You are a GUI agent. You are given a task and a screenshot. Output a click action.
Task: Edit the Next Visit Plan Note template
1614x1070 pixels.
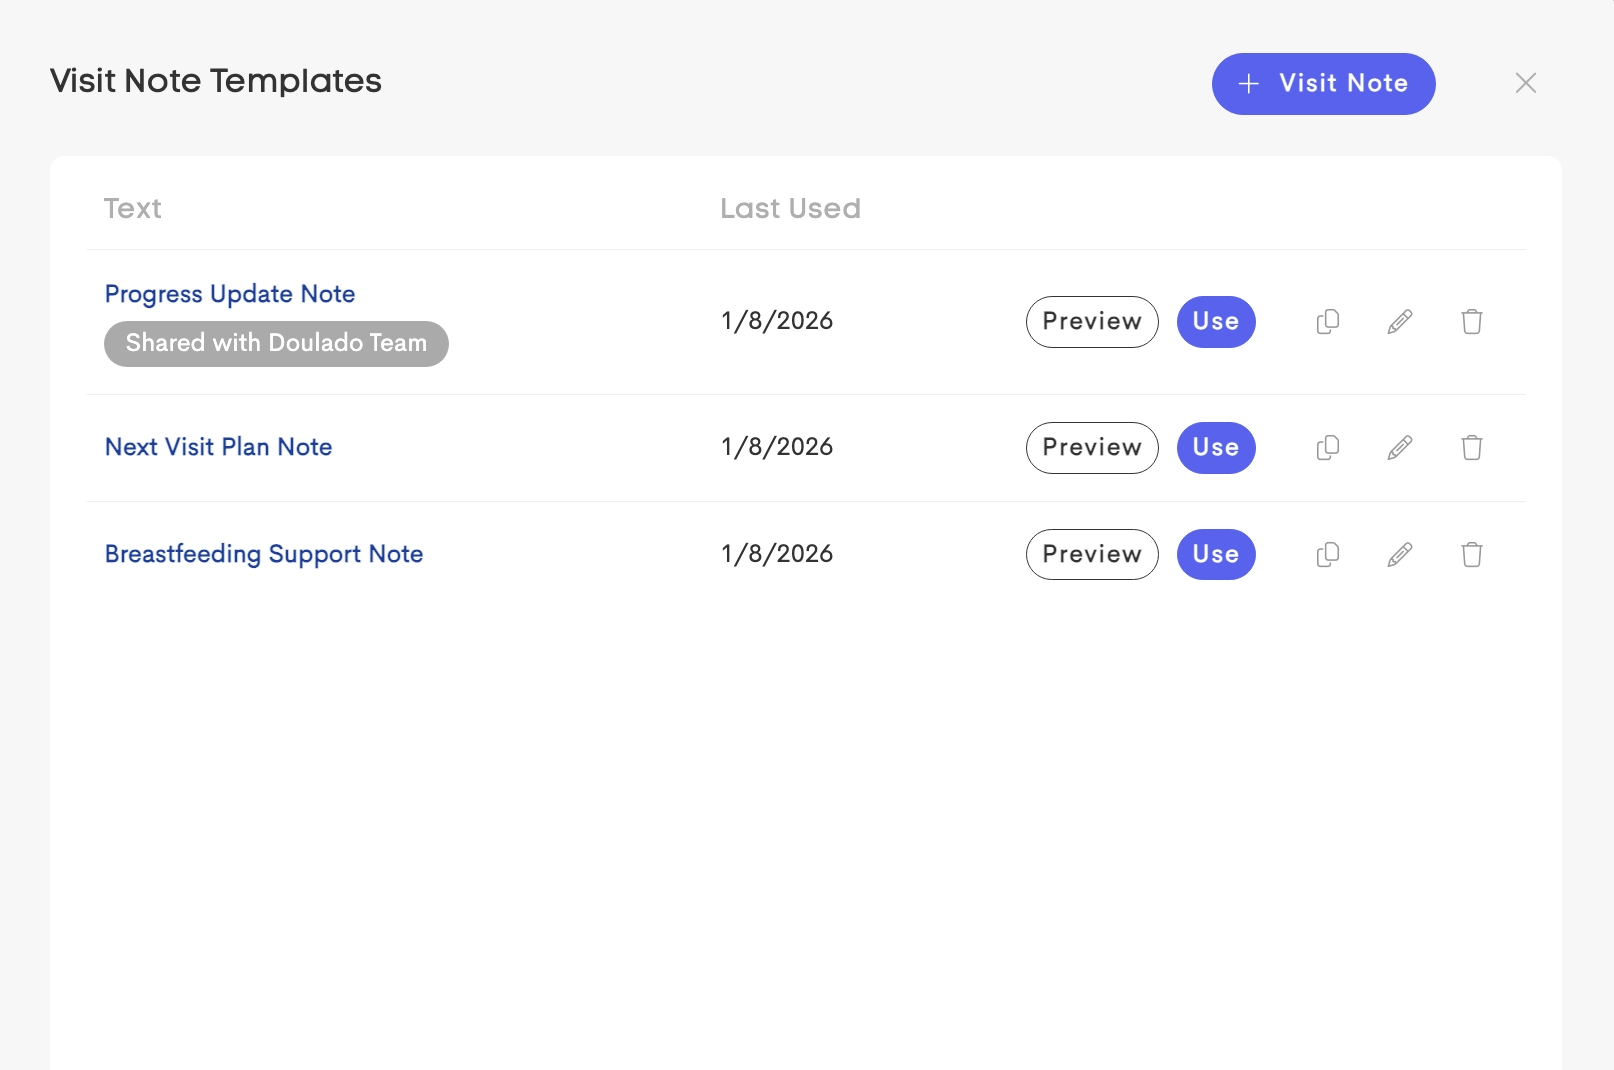[1400, 448]
